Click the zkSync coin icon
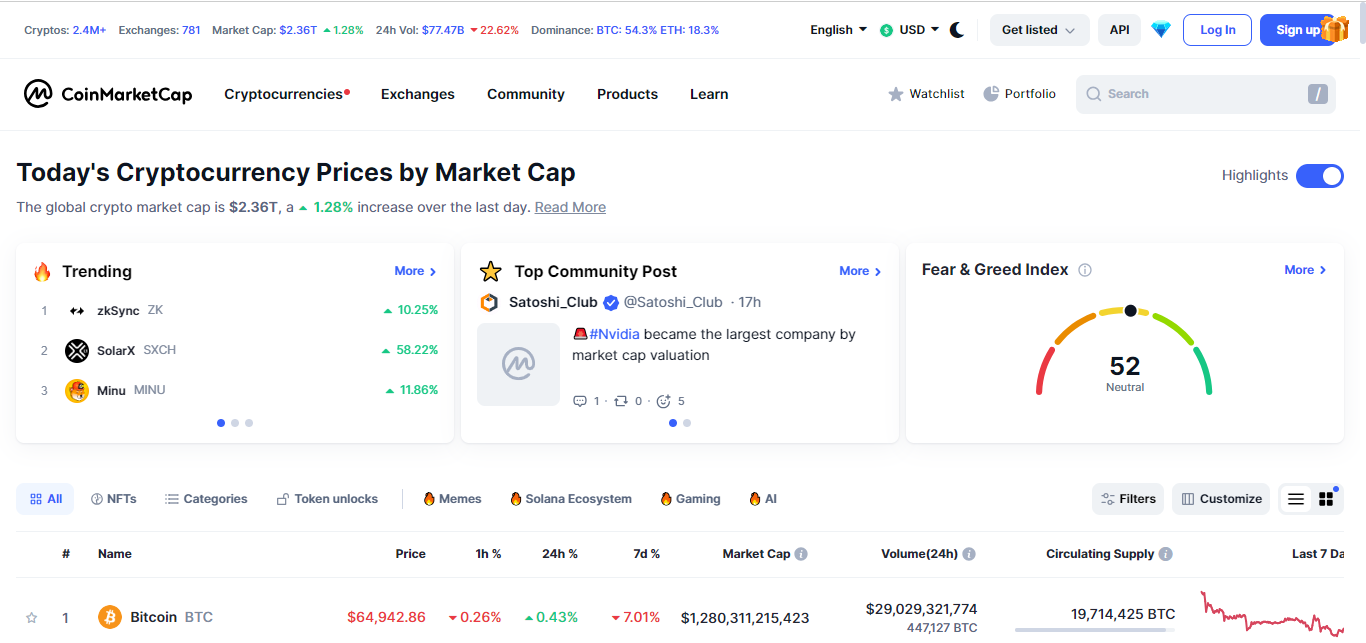The image size is (1366, 643). [77, 311]
